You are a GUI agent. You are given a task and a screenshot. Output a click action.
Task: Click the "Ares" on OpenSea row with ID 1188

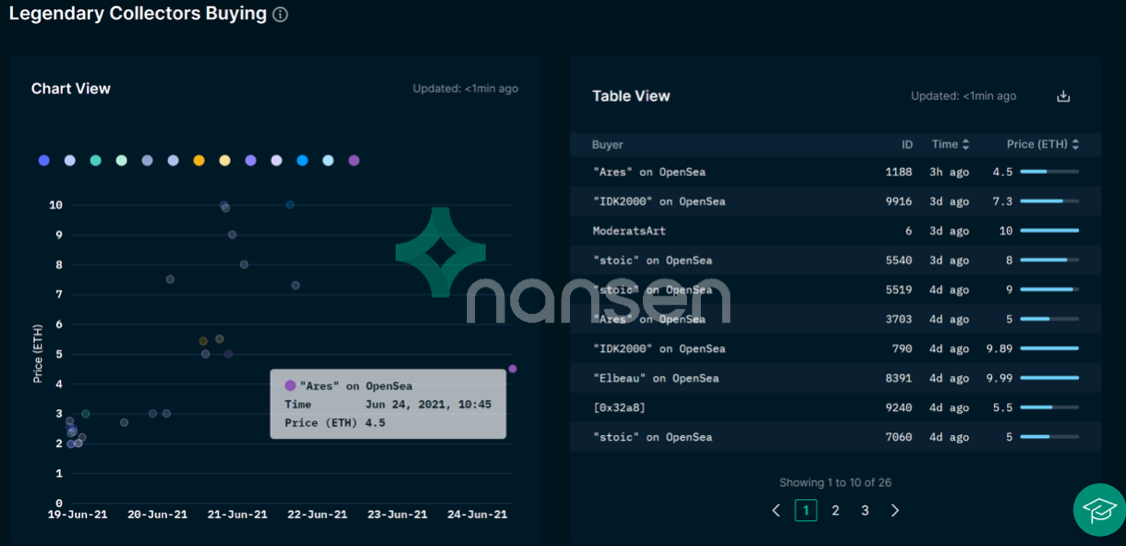coord(835,172)
